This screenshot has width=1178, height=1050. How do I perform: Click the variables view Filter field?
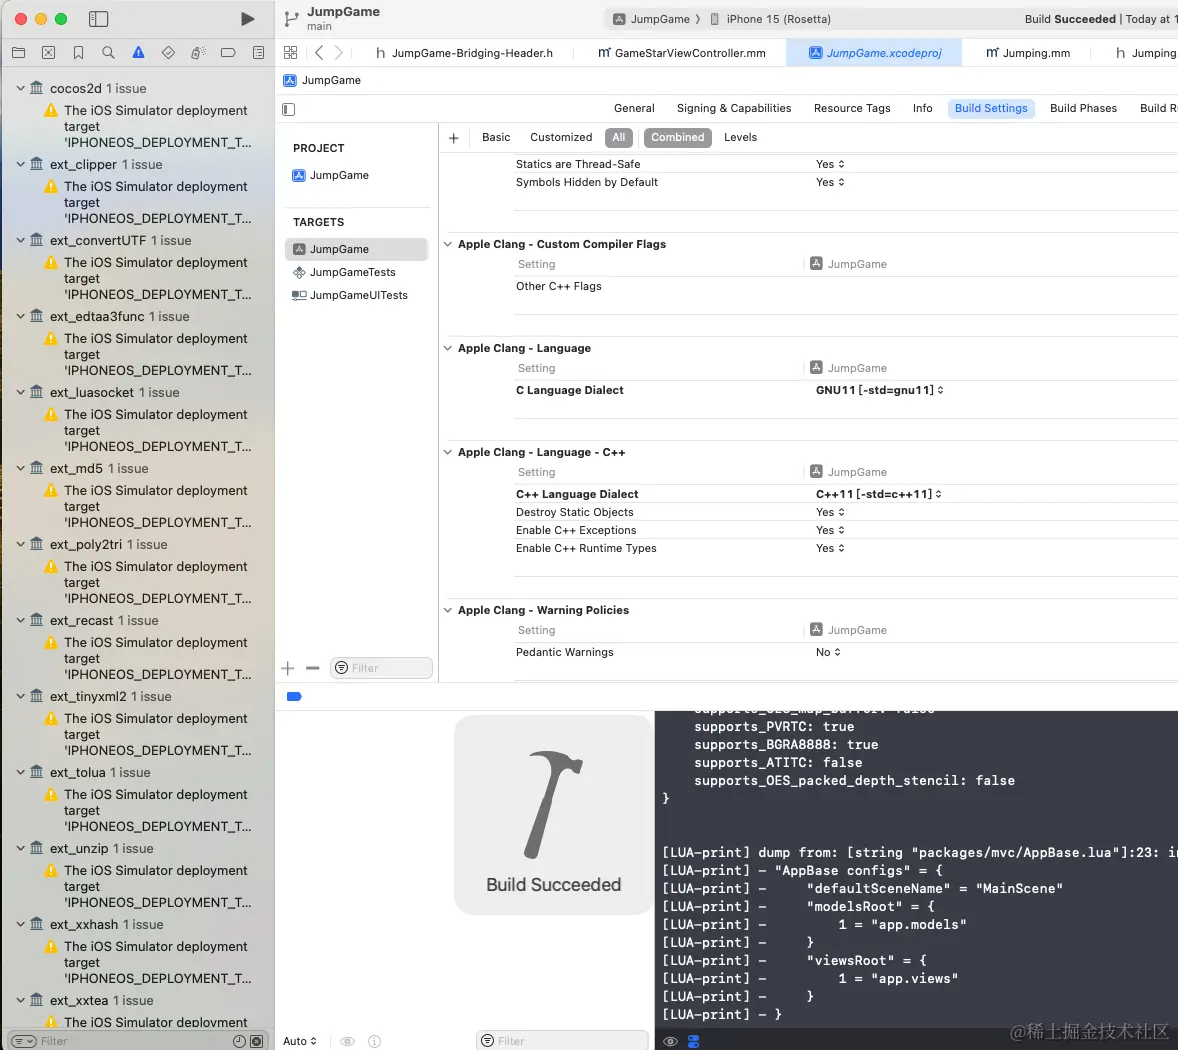[562, 1041]
